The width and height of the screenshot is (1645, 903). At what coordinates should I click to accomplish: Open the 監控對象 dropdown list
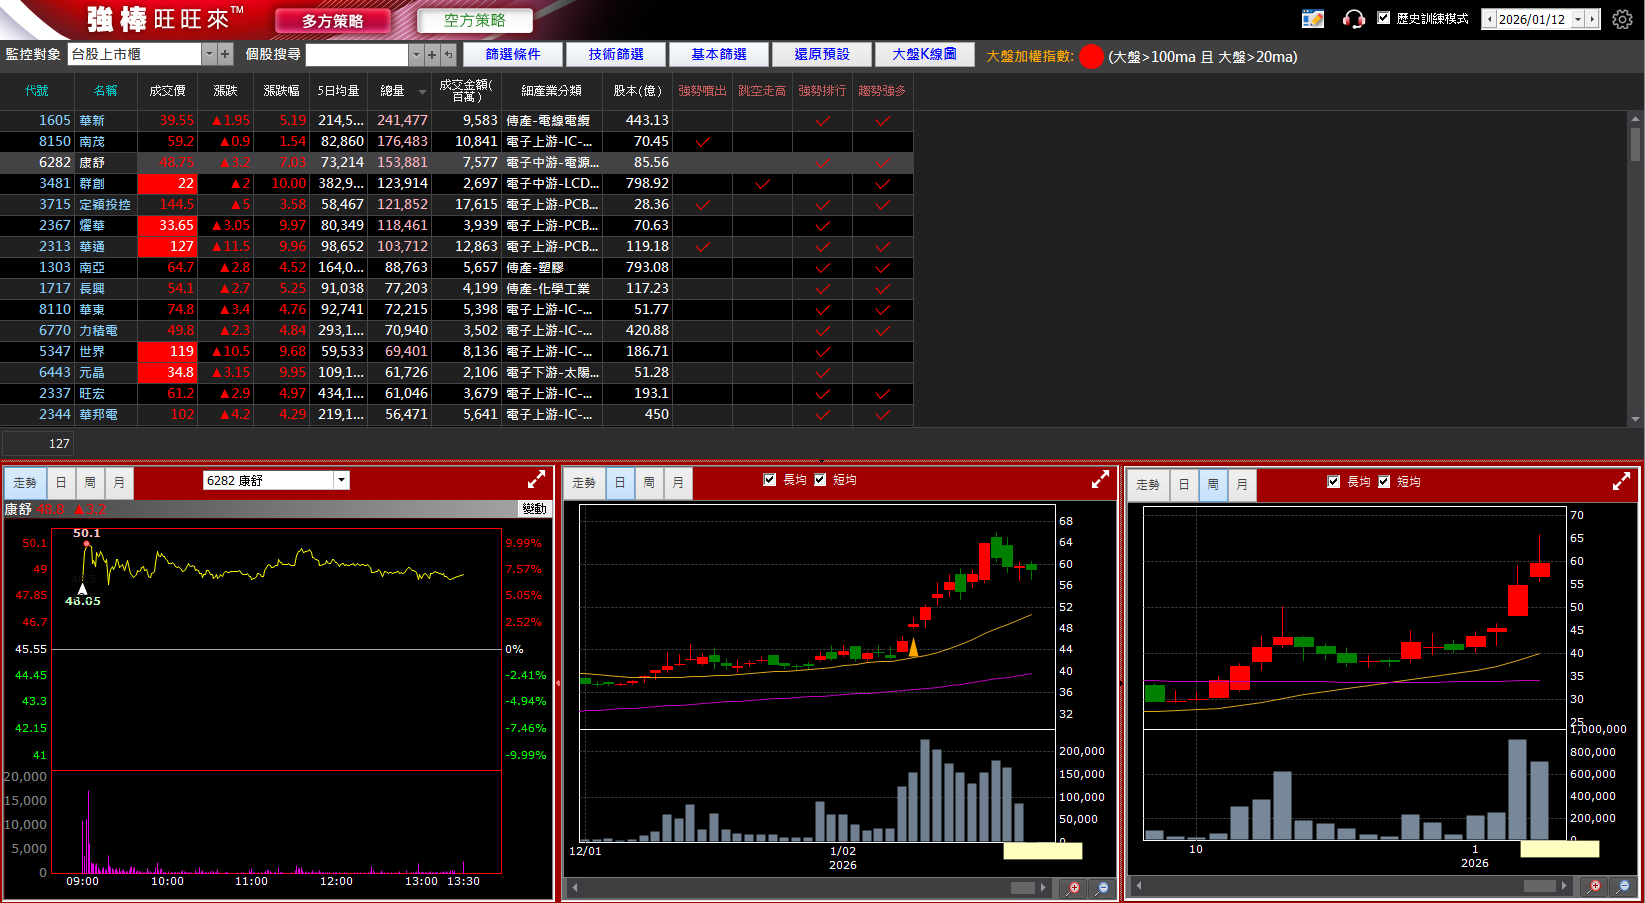[x=209, y=55]
